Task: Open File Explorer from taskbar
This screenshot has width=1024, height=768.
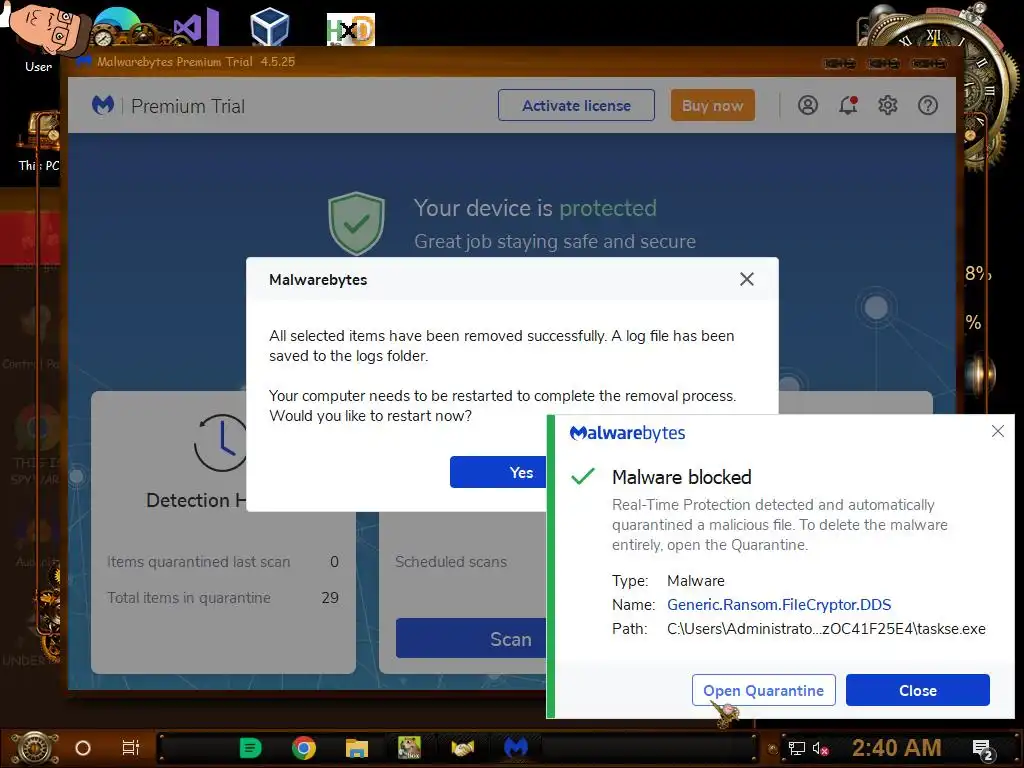Action: pyautogui.click(x=357, y=748)
